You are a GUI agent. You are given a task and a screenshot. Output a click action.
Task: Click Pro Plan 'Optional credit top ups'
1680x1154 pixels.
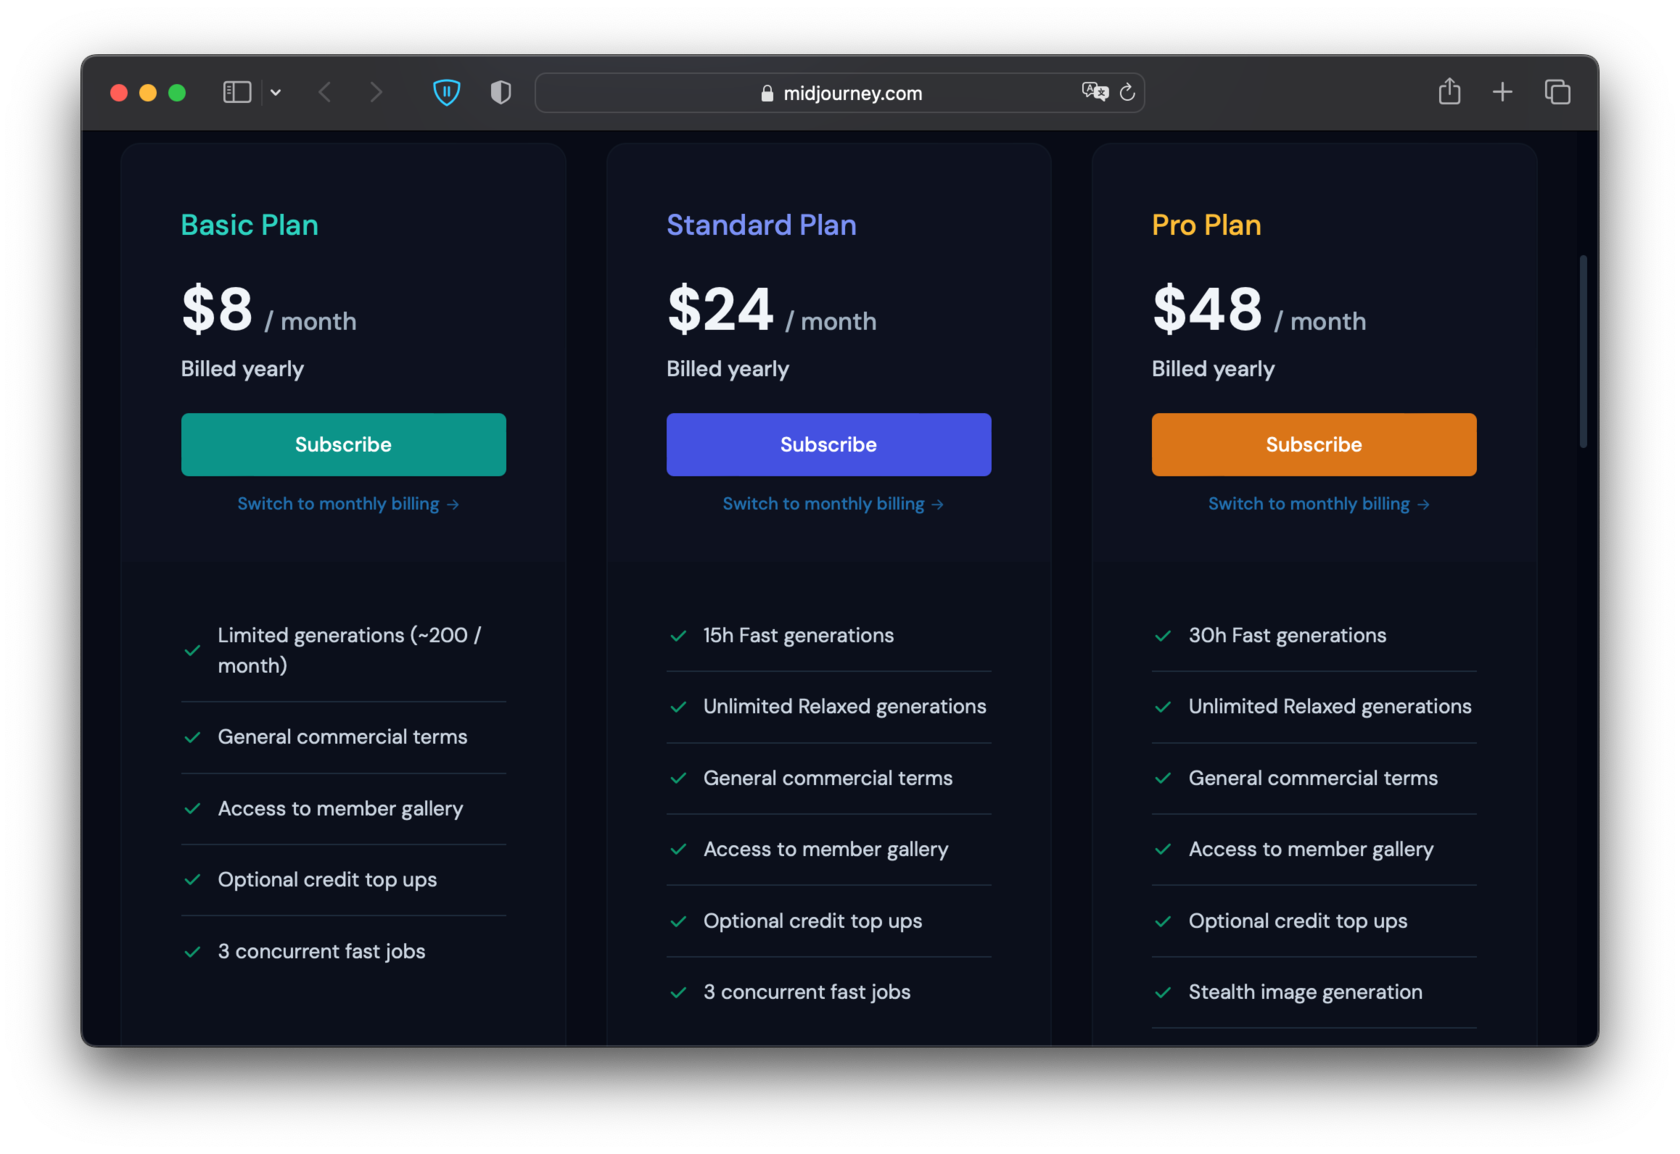tap(1298, 921)
